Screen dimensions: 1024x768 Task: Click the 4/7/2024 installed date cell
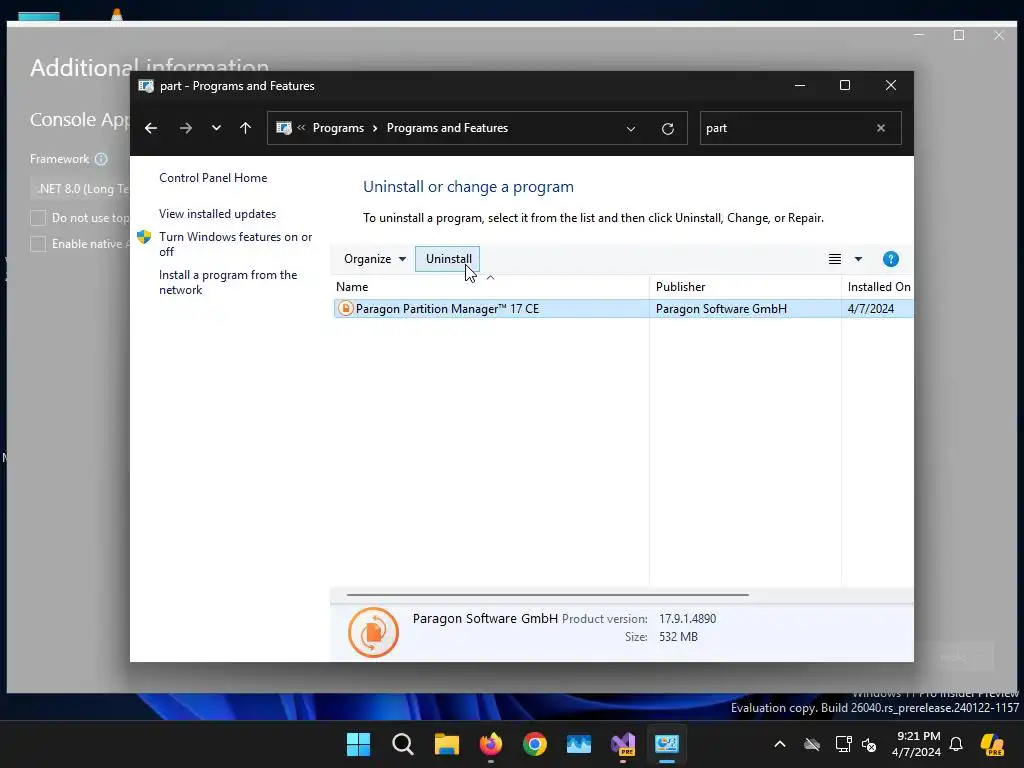(871, 309)
